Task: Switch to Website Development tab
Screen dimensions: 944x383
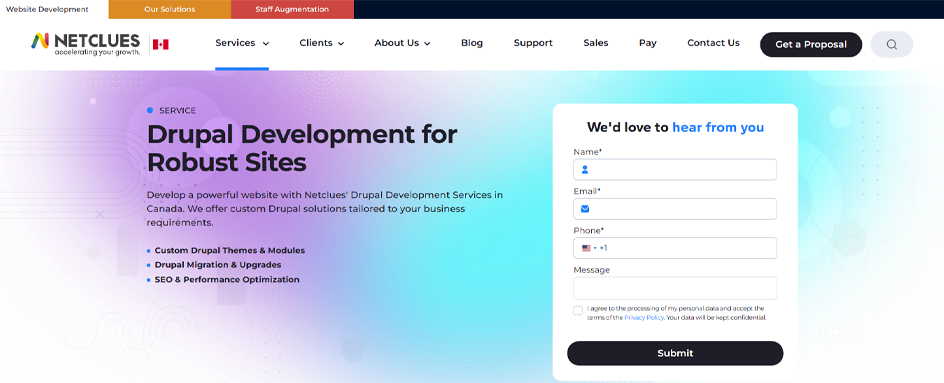Action: 47,10
